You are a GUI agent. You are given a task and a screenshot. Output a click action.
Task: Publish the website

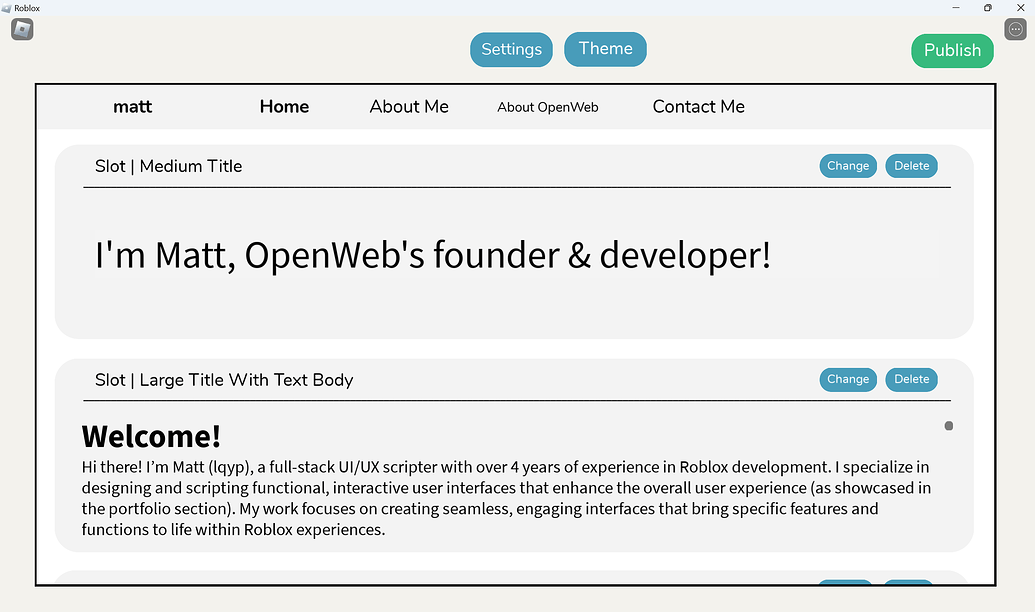952,49
